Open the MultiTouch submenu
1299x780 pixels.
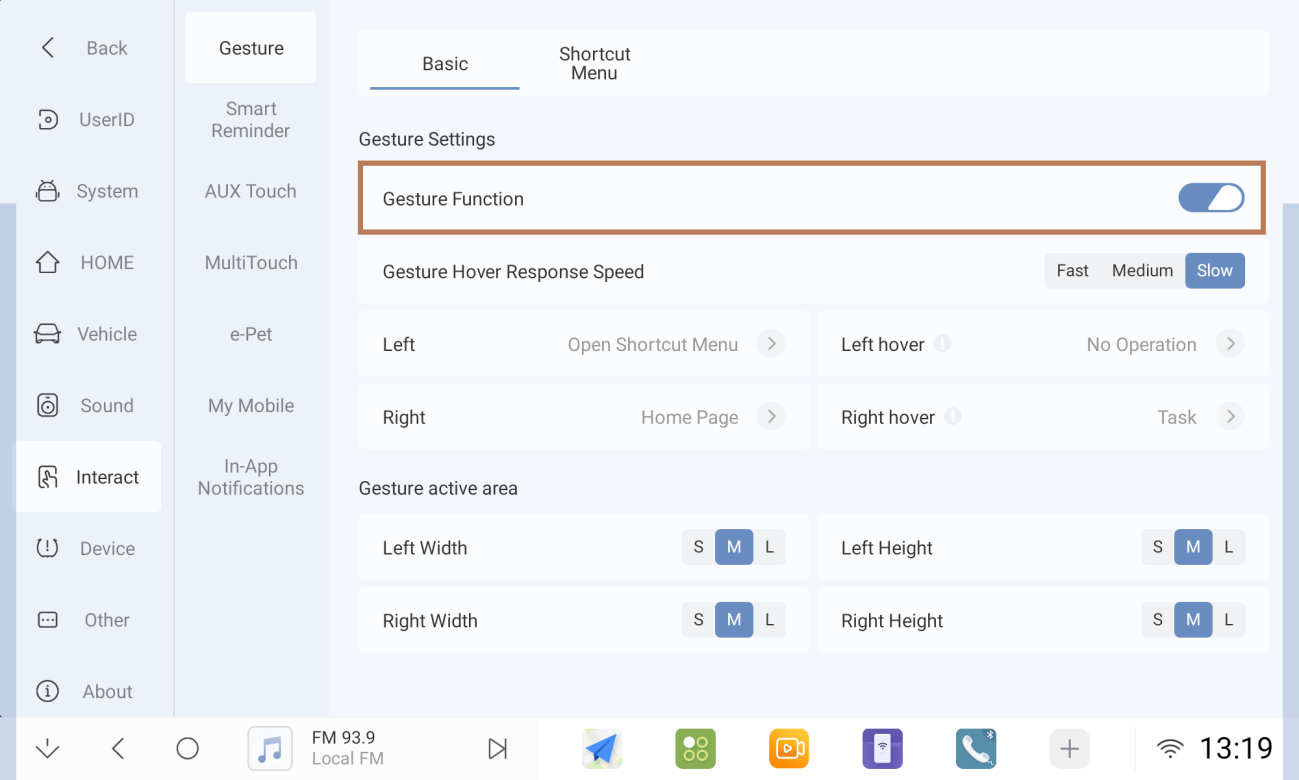251,263
